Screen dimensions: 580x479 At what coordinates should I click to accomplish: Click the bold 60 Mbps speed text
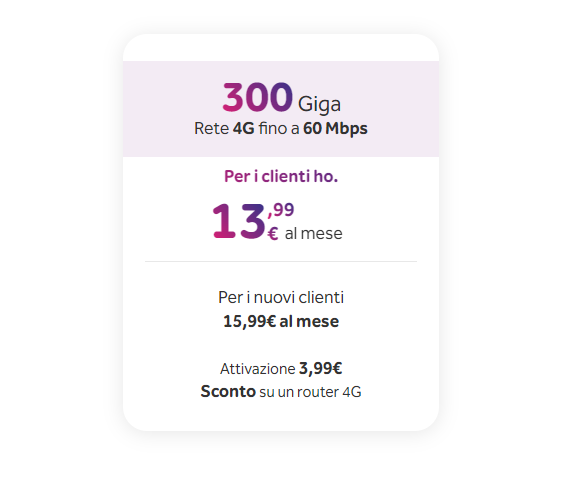pyautogui.click(x=335, y=129)
